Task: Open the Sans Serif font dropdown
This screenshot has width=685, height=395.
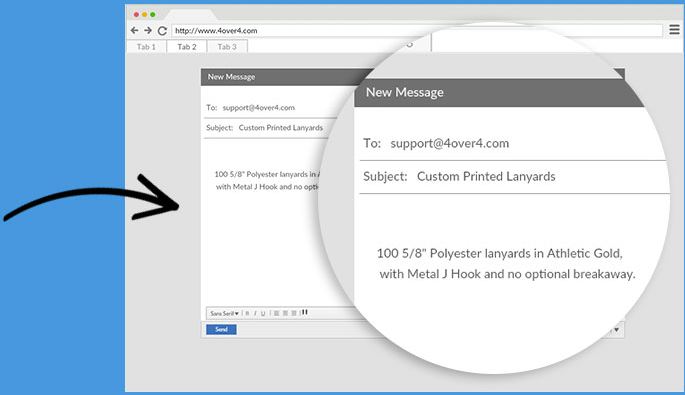Action: 225,313
